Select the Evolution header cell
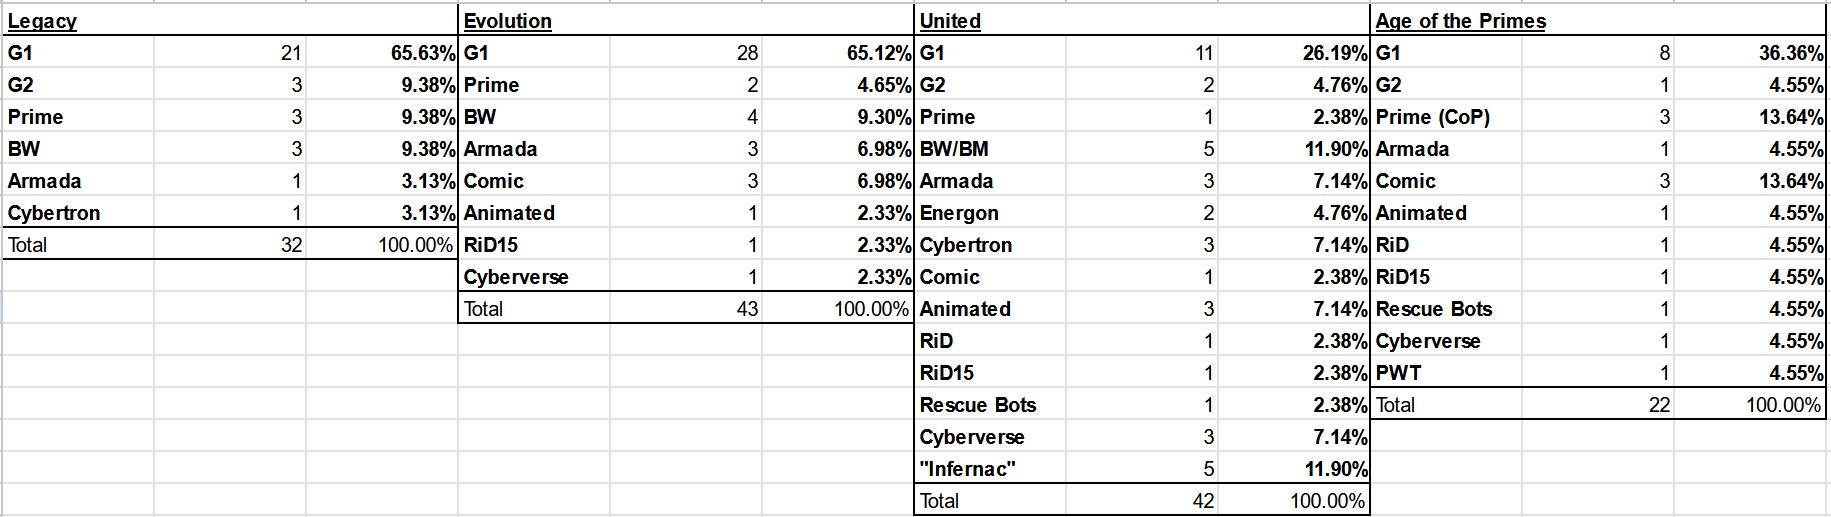This screenshot has height=517, width=1831. pyautogui.click(x=508, y=21)
